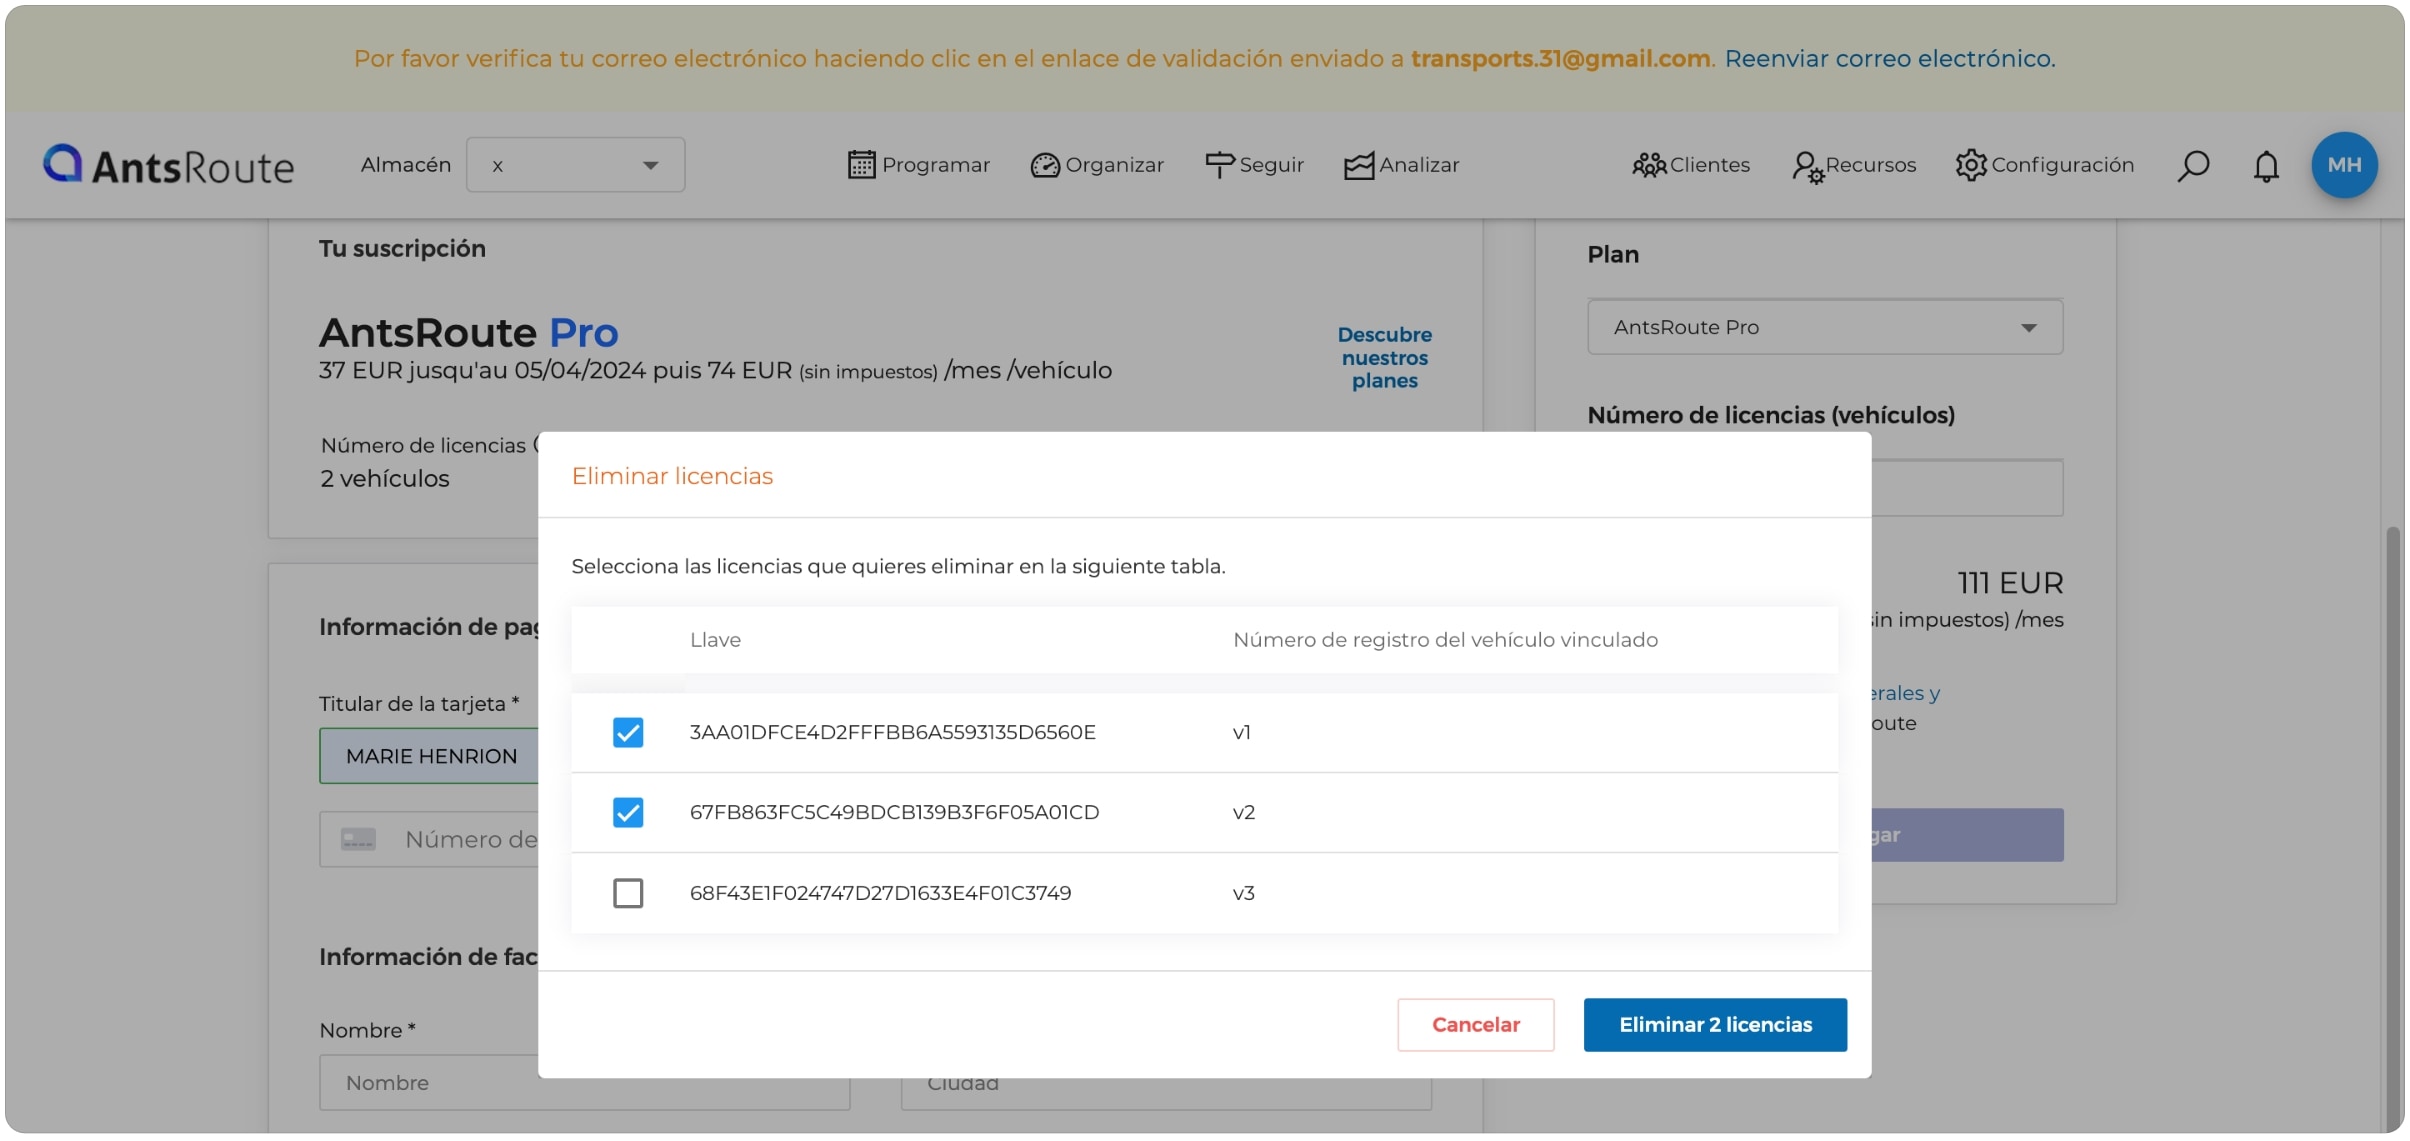Viewport: 2410px width, 1141px height.
Task: Click the v3 vehicle cell
Action: 1243,893
